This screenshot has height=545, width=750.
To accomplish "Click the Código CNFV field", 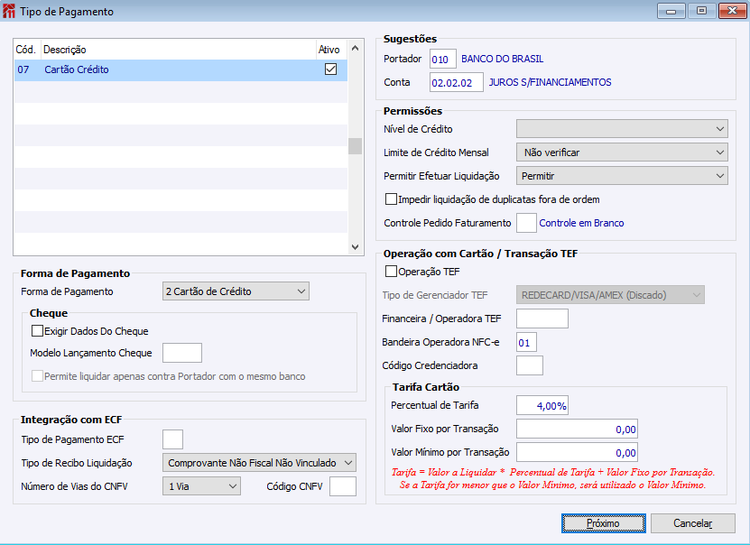I will pos(342,486).
